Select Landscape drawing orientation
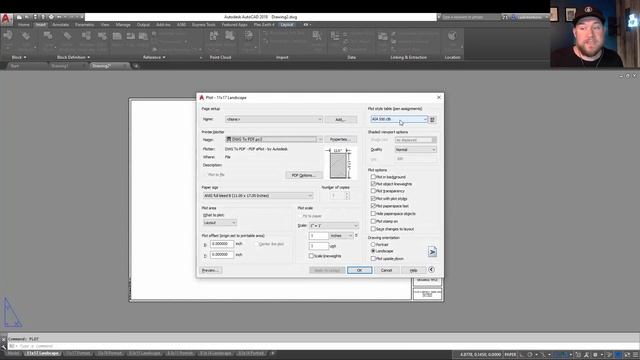 373,251
